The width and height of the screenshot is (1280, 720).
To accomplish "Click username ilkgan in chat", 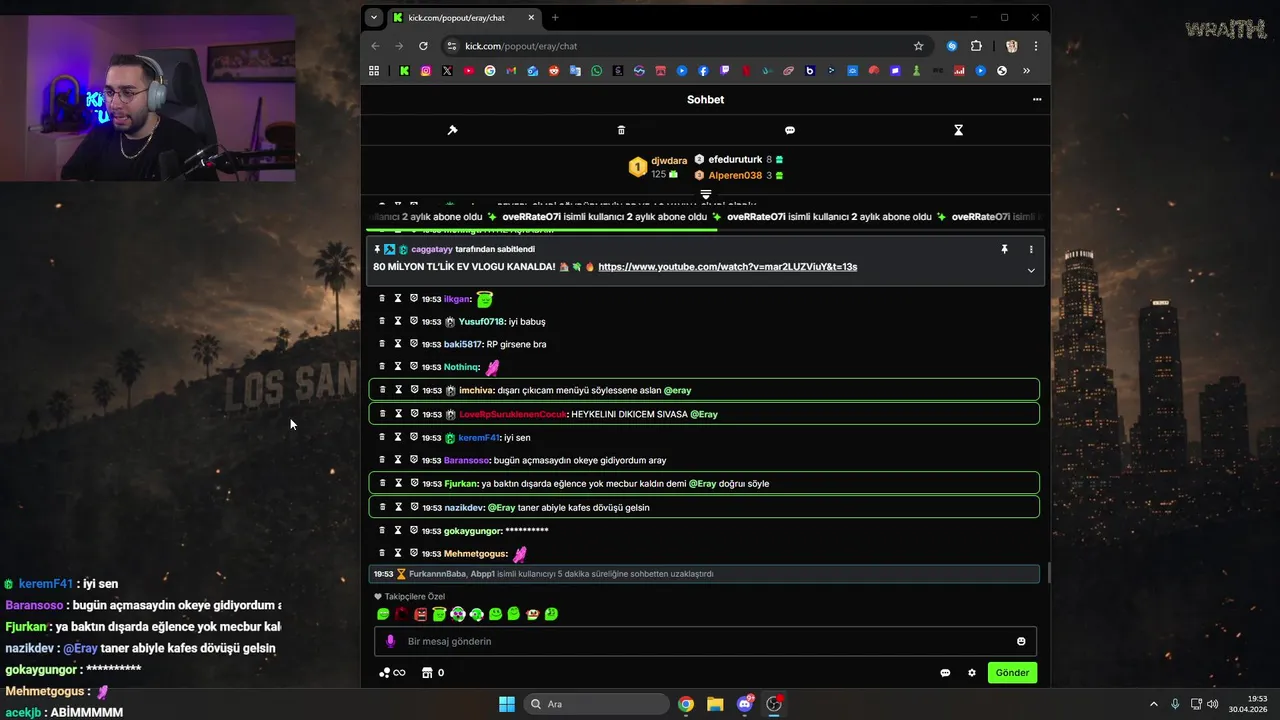I will point(457,299).
